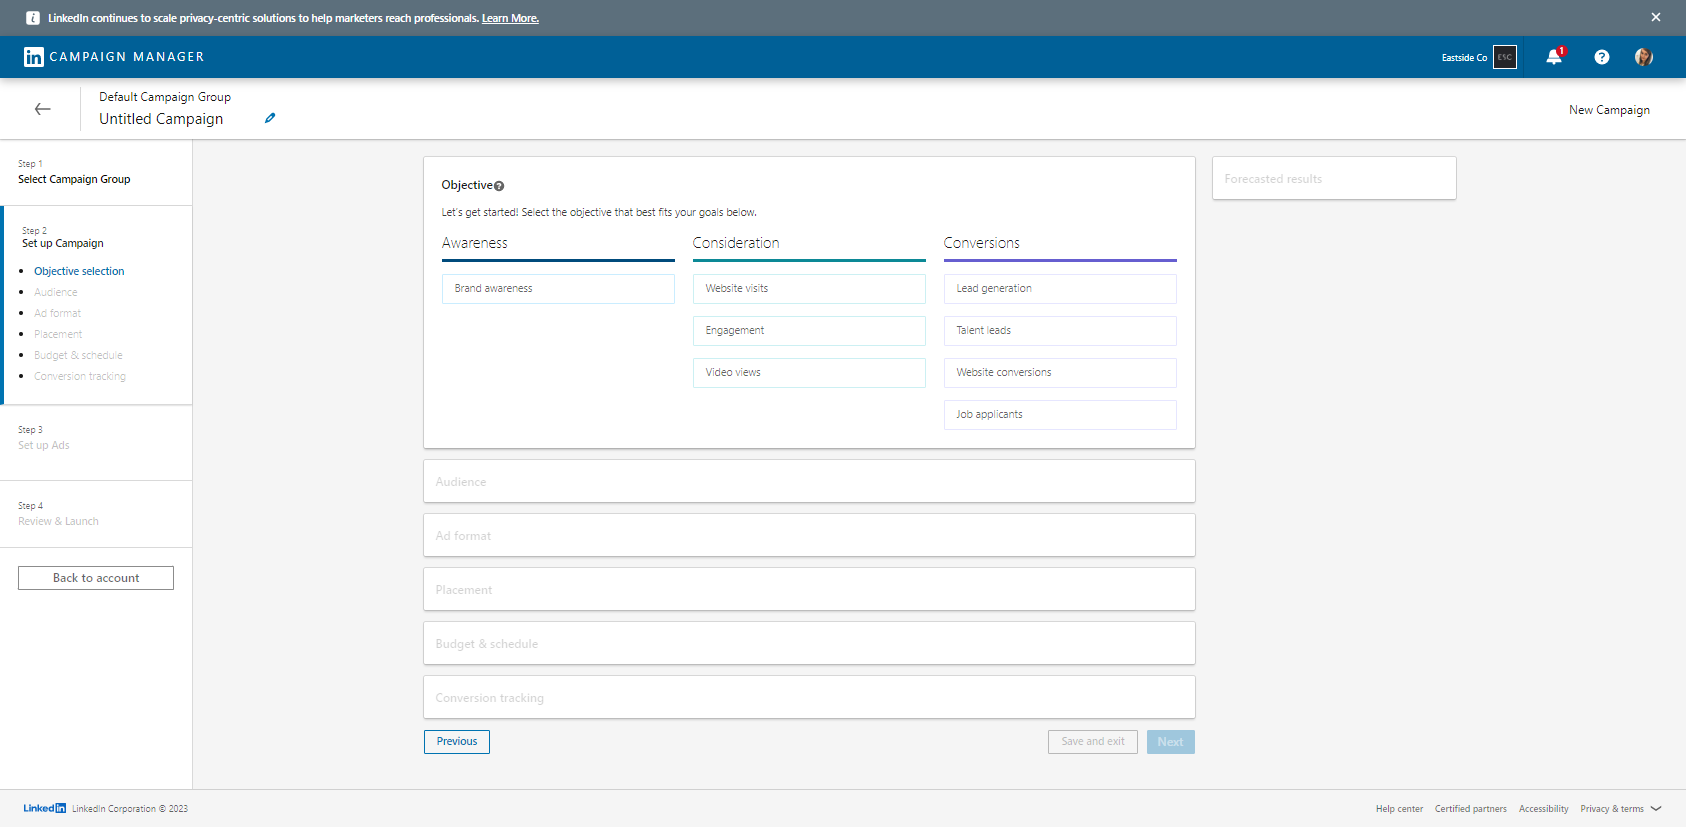Go back using the left arrow
Image resolution: width=1686 pixels, height=827 pixels.
(42, 109)
